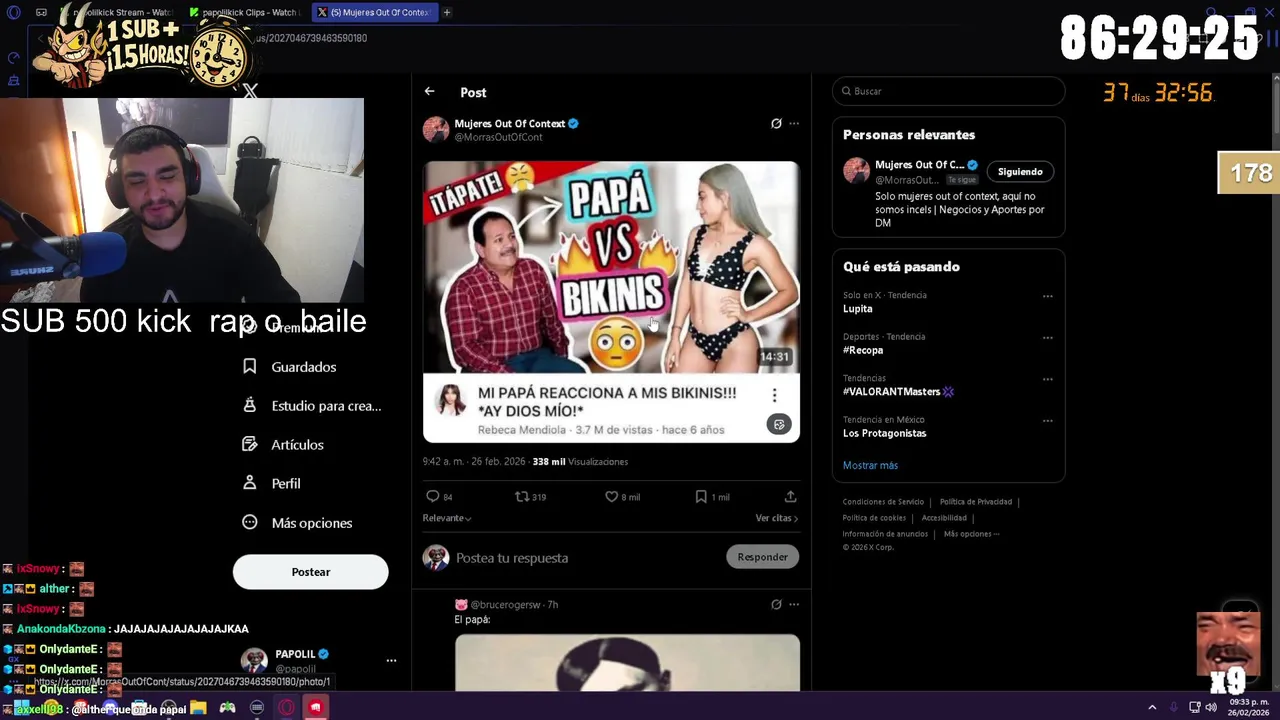Image resolution: width=1280 pixels, height=720 pixels.
Task: Open the Los Protagonistas trending topic
Action: pos(884,433)
